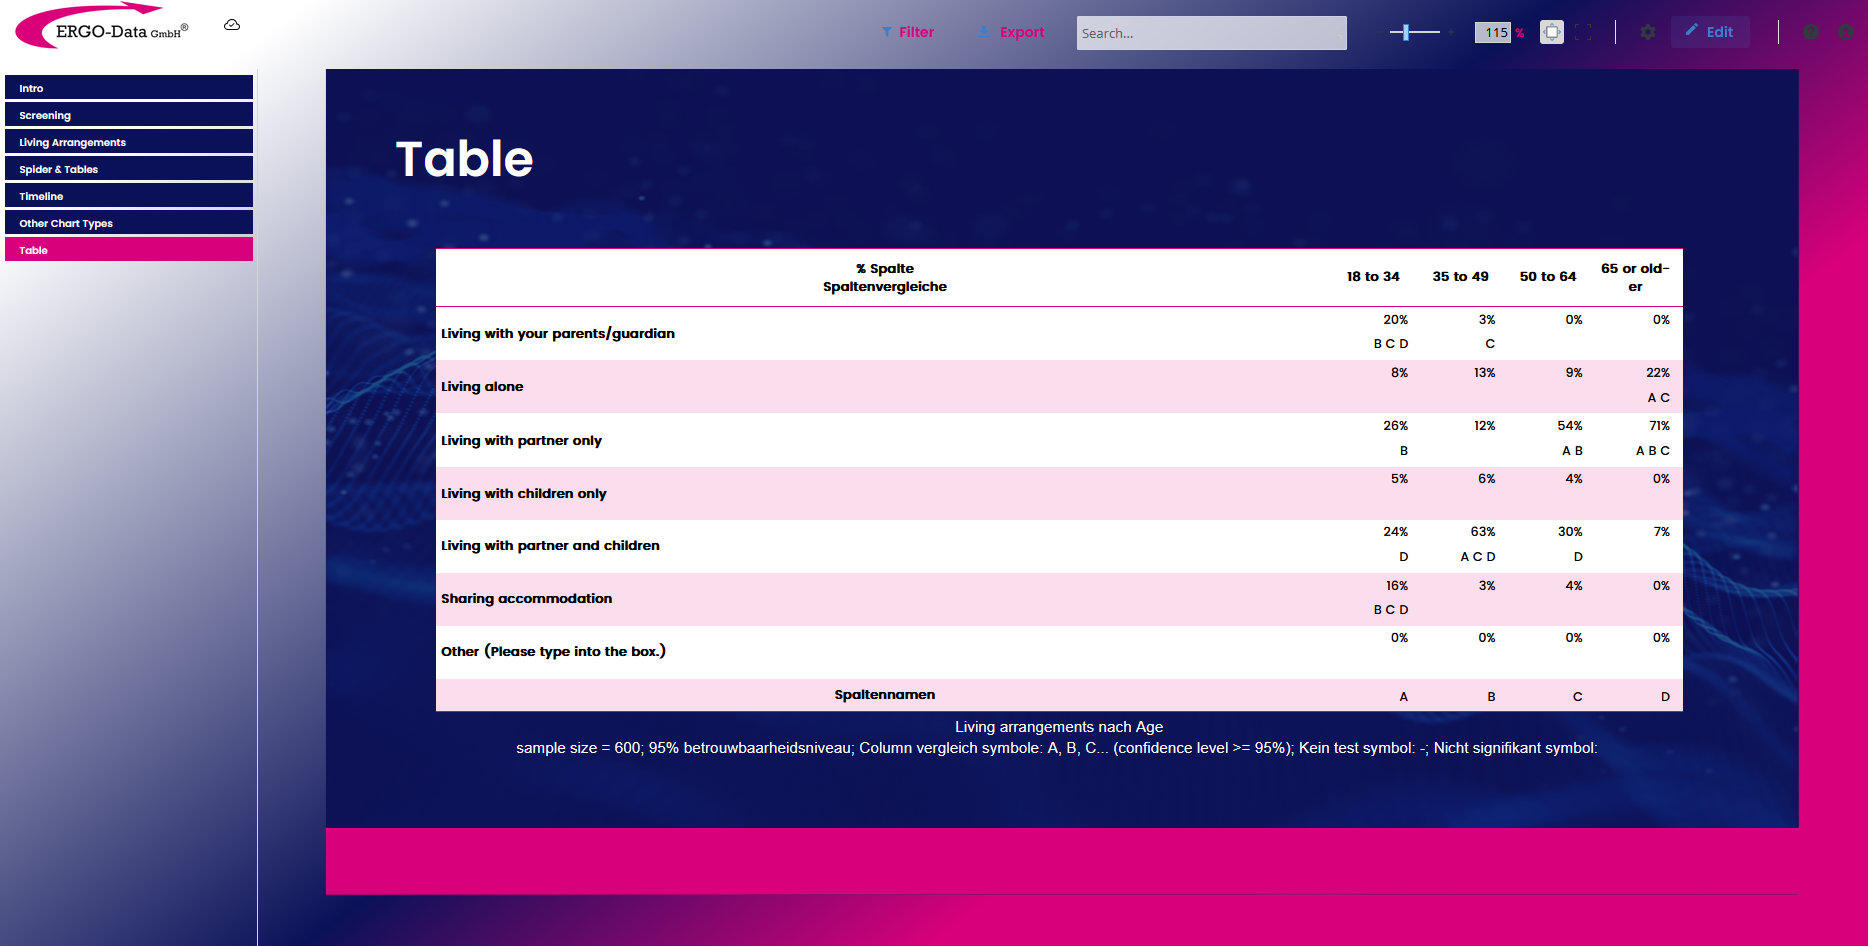This screenshot has width=1868, height=946.
Task: Click the Export button
Action: [x=1011, y=32]
